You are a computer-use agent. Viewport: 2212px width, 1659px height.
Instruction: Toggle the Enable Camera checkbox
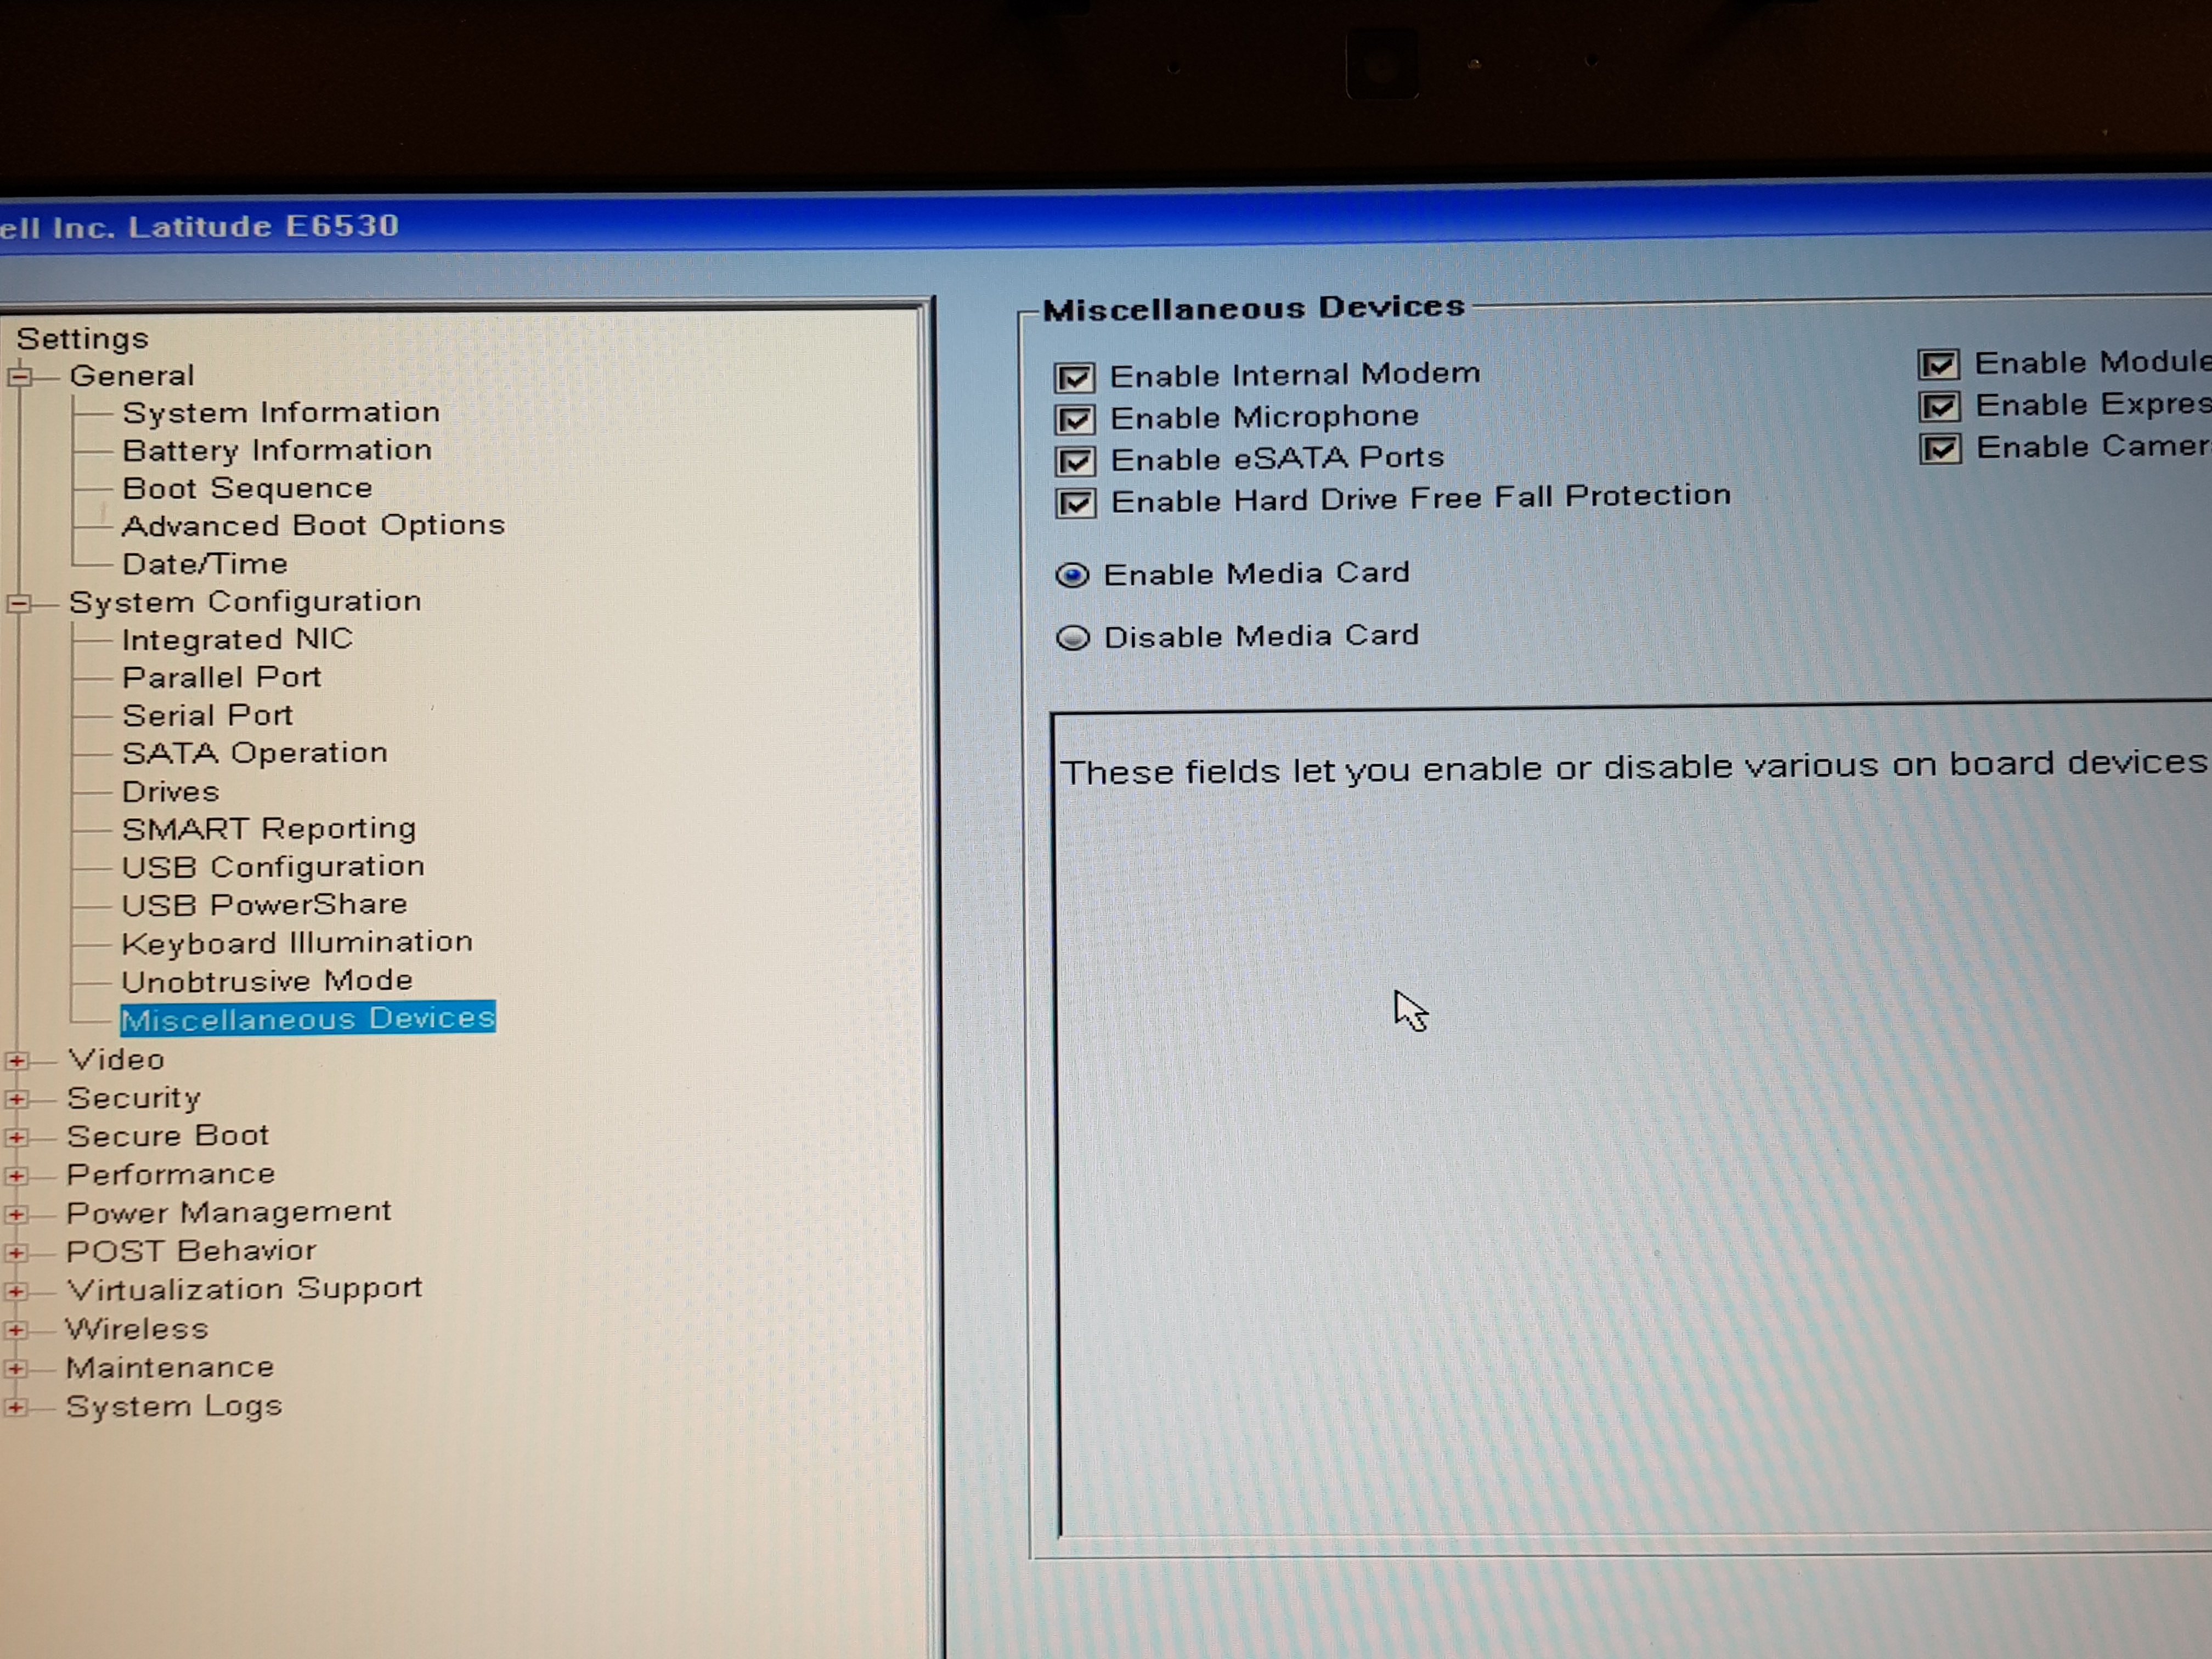(1941, 450)
